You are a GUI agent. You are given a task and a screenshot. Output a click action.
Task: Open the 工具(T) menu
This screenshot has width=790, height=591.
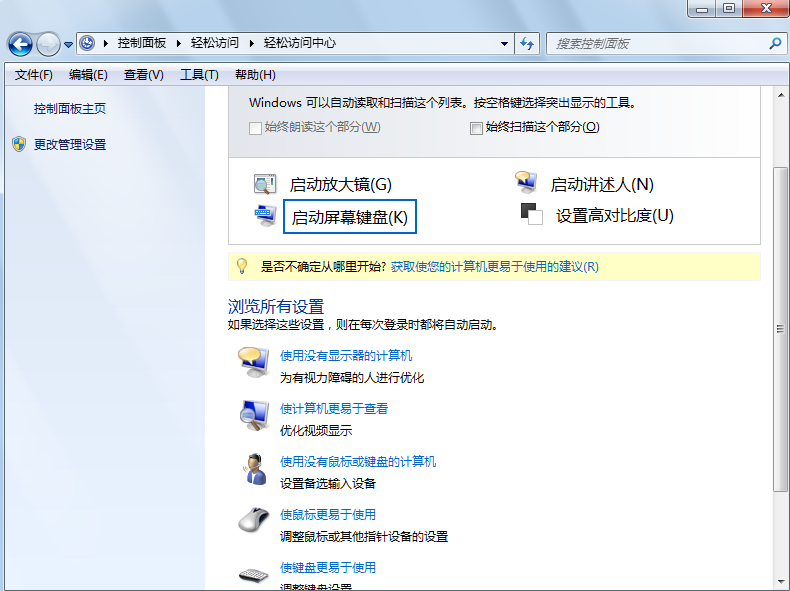coord(198,75)
